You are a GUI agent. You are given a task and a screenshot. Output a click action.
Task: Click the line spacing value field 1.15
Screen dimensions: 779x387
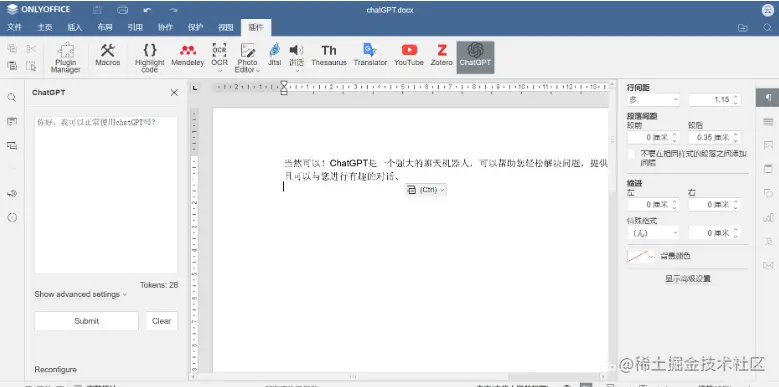(714, 99)
